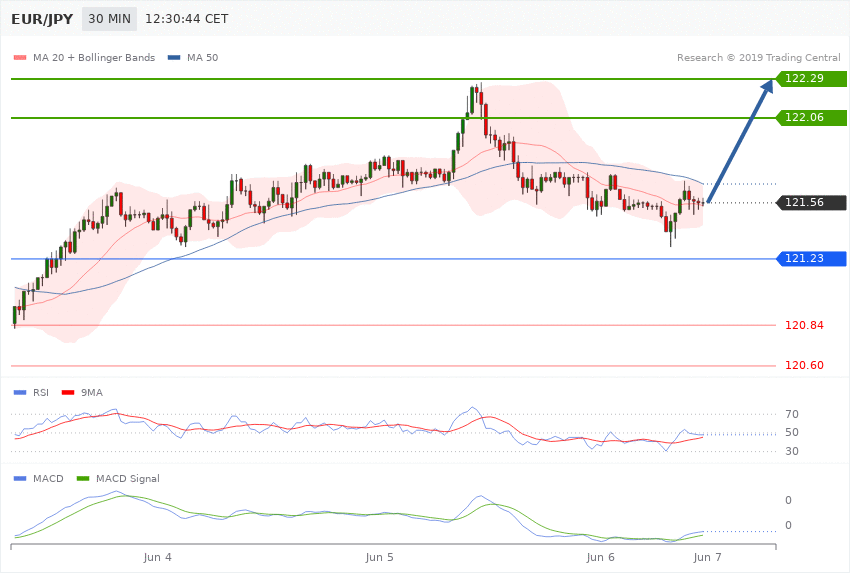
Task: Select the 122.29 resistance price tag
Action: pyautogui.click(x=811, y=79)
